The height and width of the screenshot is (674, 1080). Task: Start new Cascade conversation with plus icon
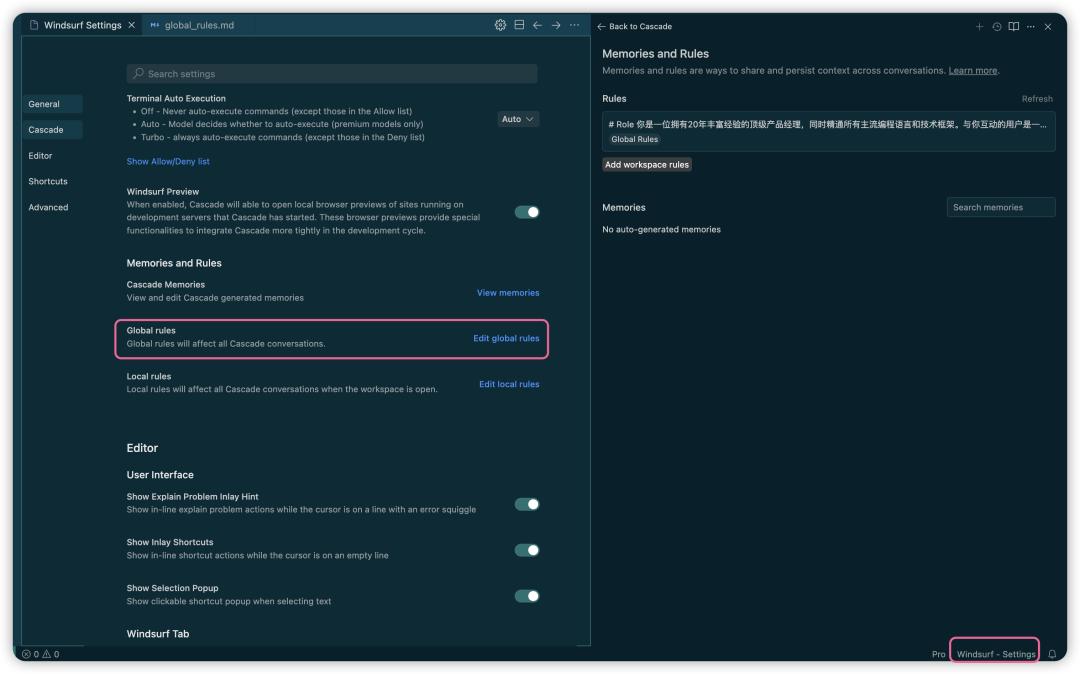click(x=979, y=27)
